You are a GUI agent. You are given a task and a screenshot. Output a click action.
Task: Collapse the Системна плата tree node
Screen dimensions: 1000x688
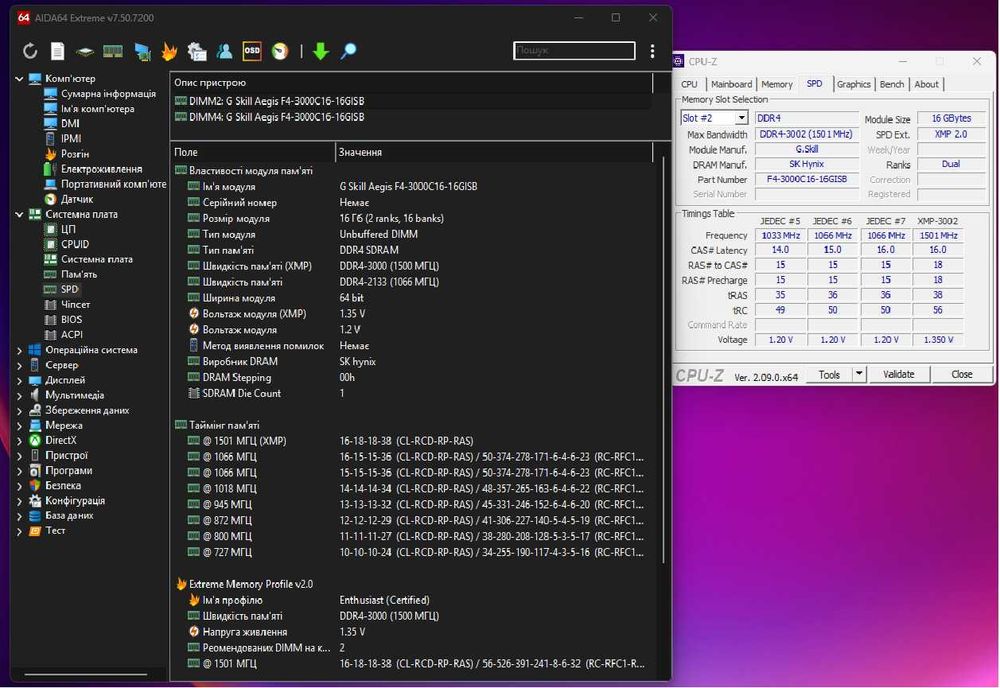(x=19, y=214)
